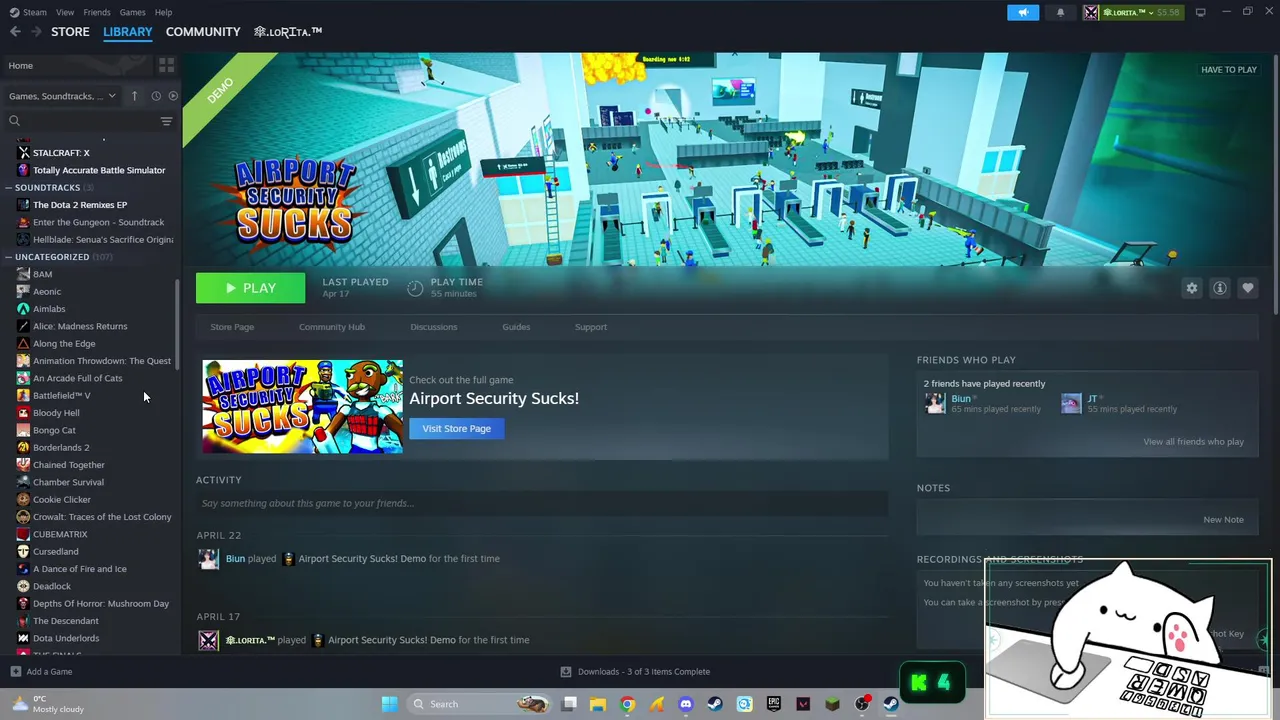
Task: Toggle the ready-to-play filter icon
Action: tap(173, 96)
